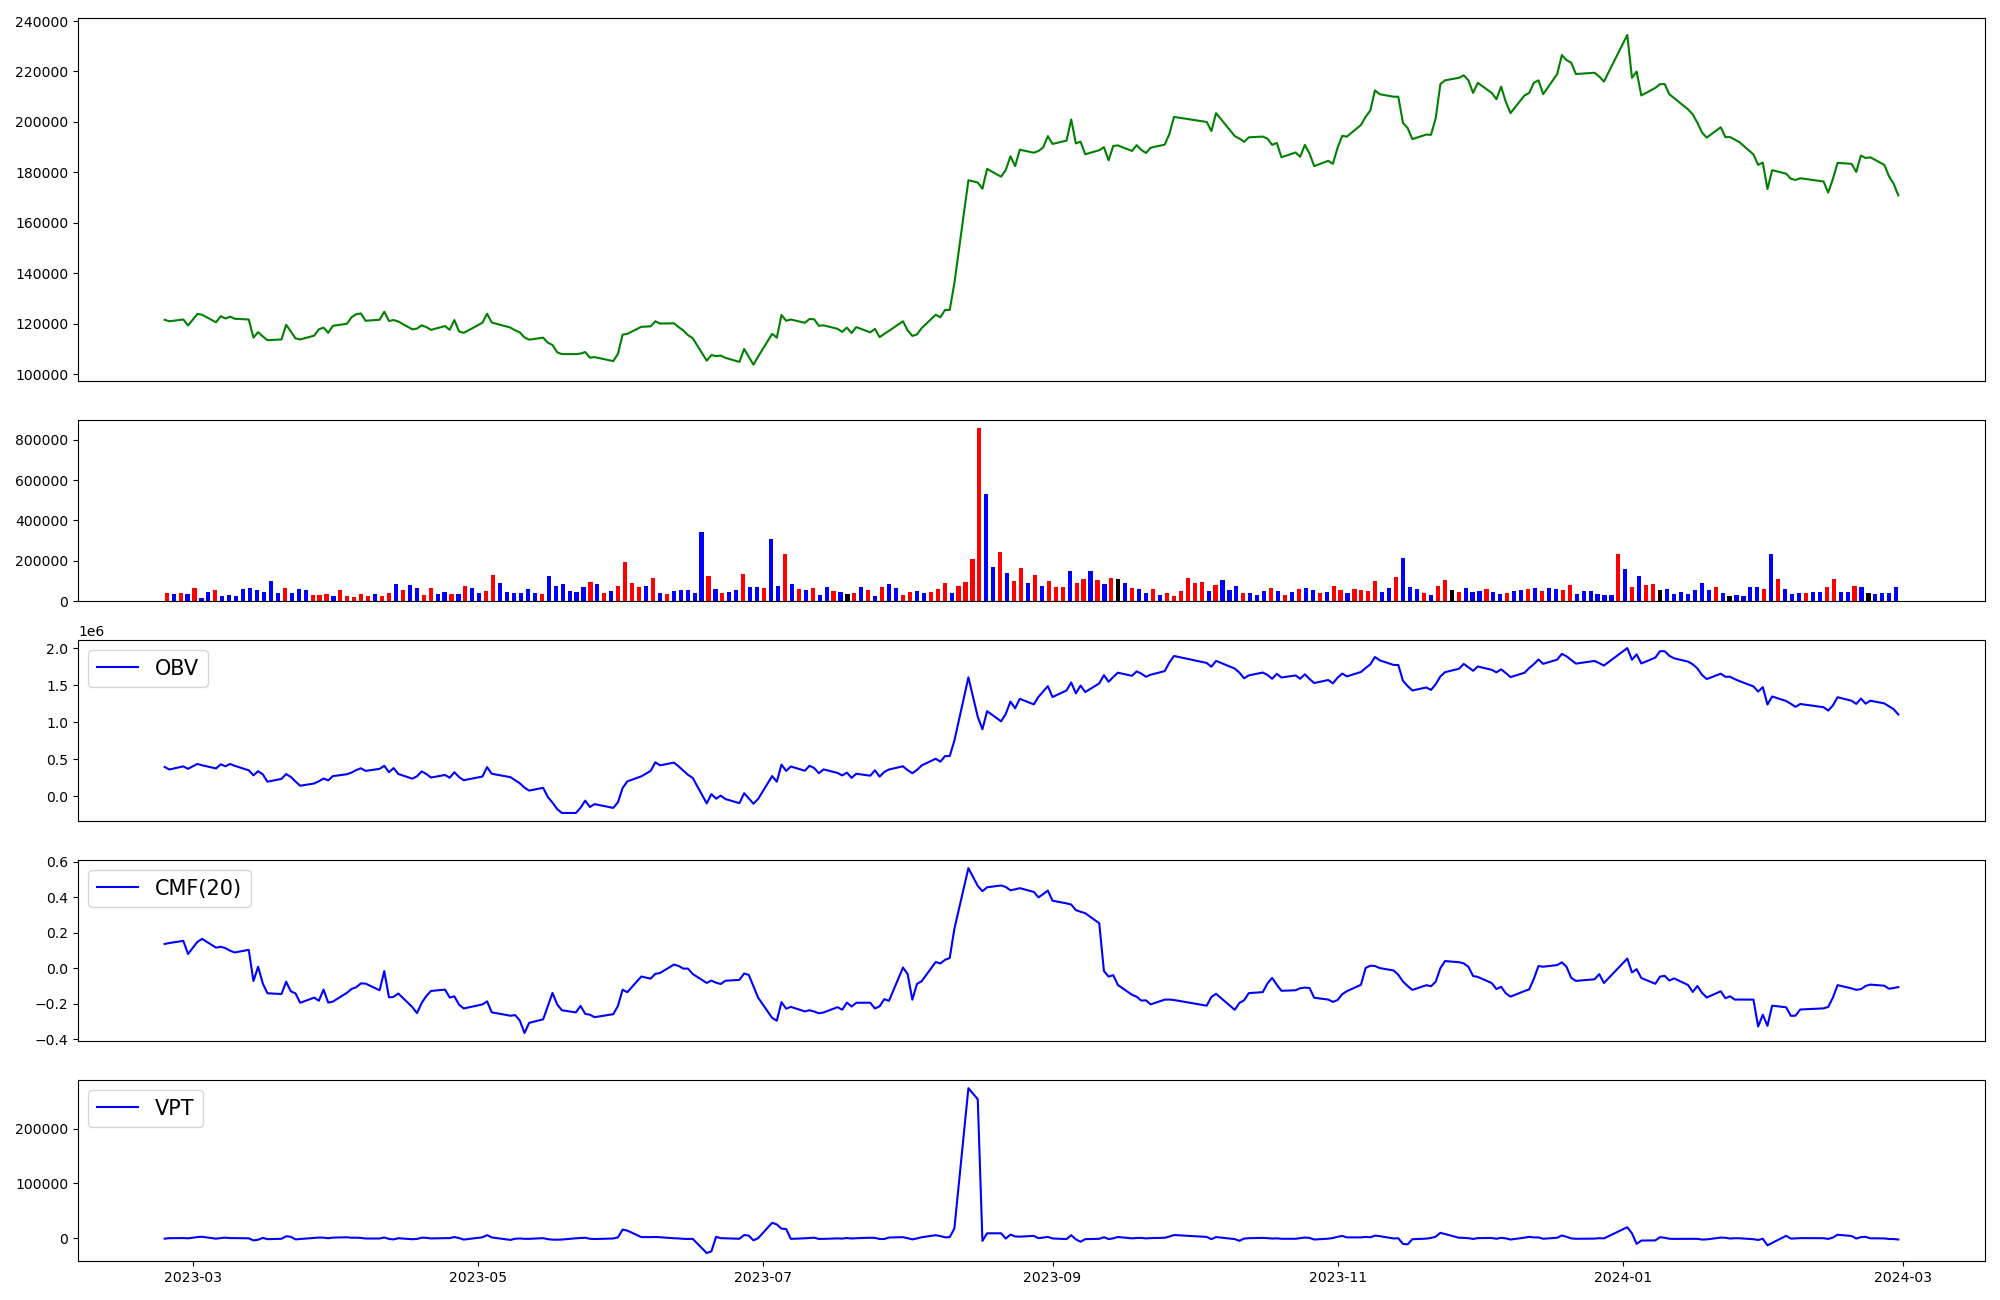
Task: Click the blue line sample in CMF(20) legend
Action: 117,889
